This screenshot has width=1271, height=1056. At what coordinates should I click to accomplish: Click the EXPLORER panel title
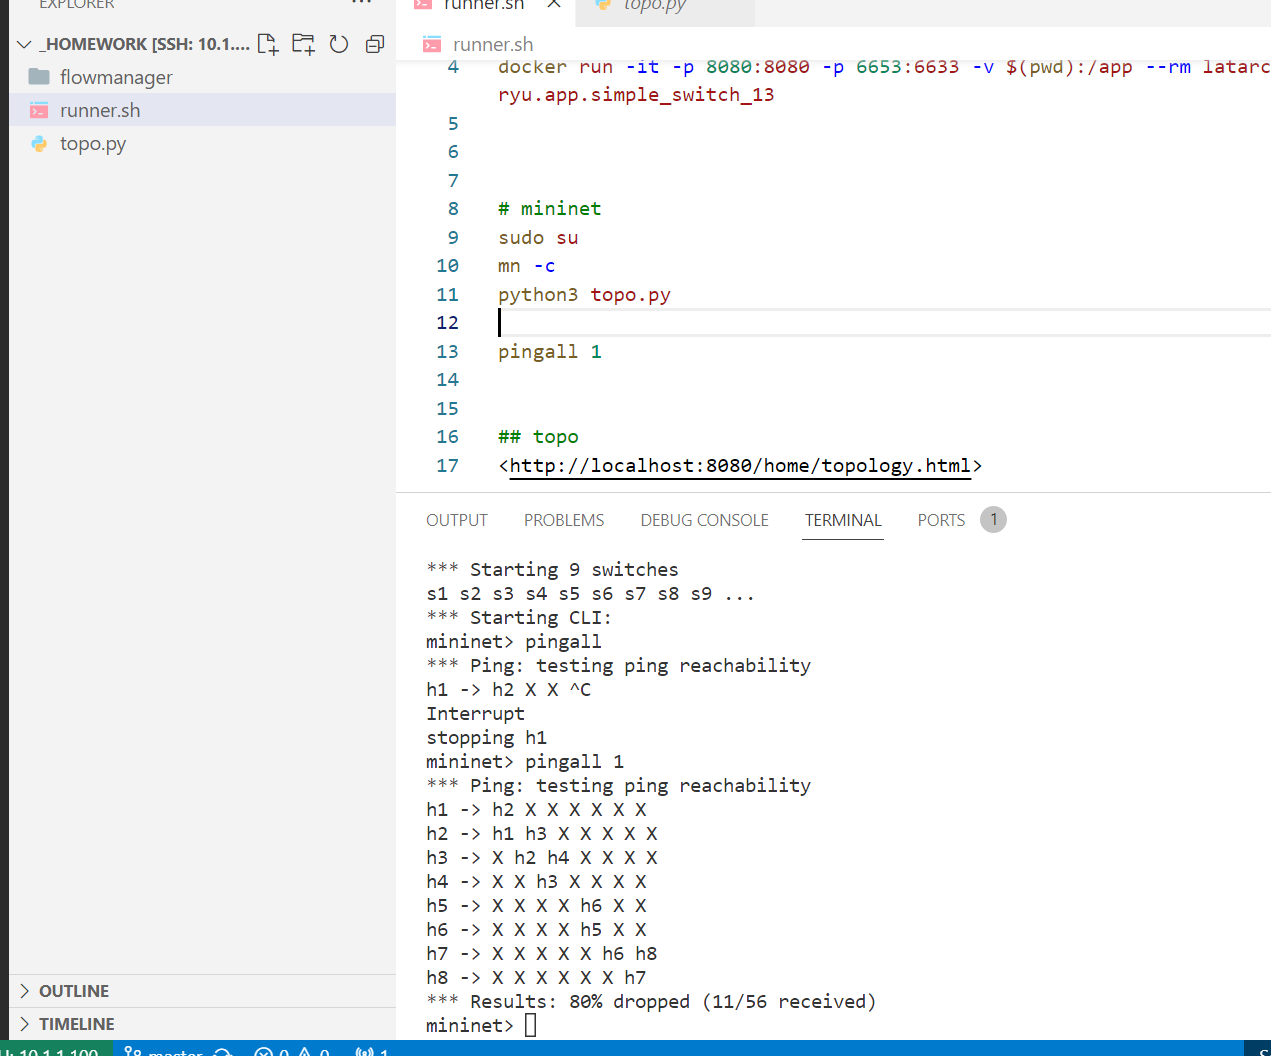coord(77,4)
